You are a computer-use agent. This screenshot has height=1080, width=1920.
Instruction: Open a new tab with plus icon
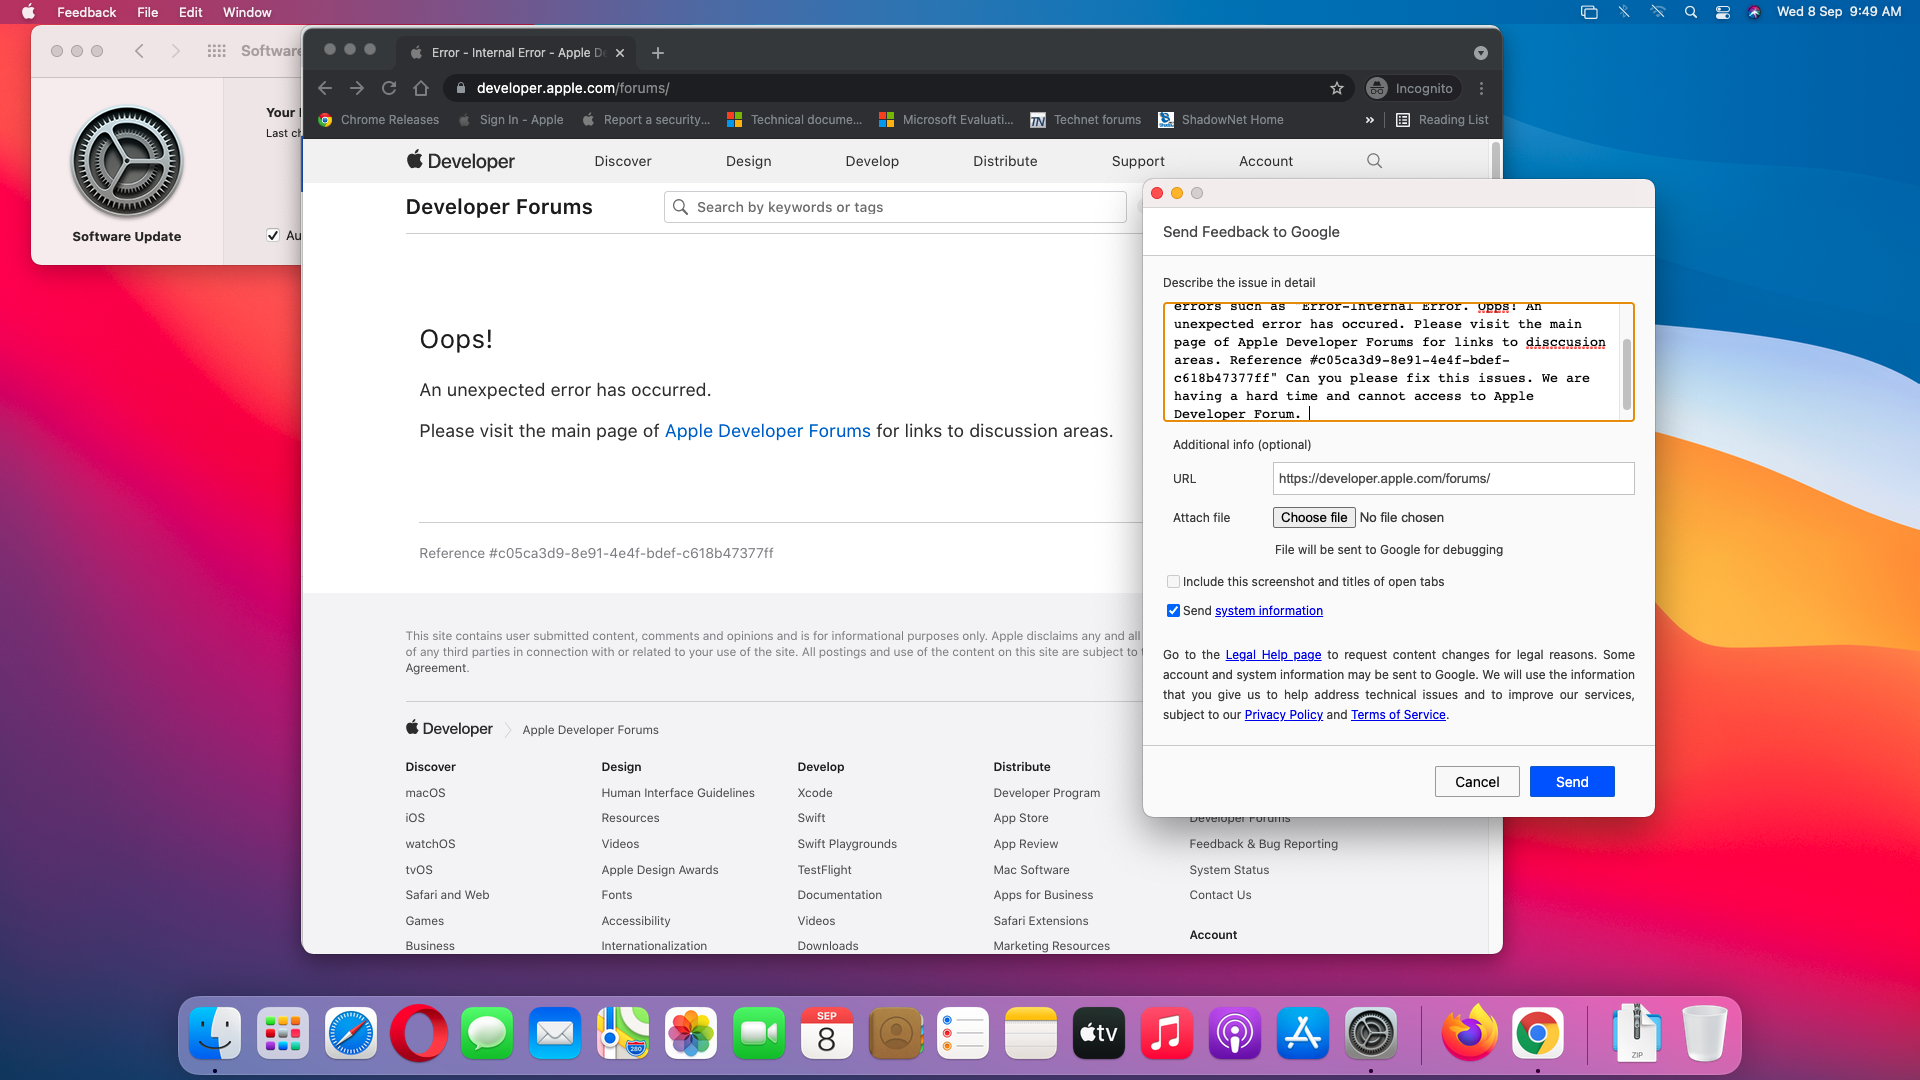coord(657,53)
